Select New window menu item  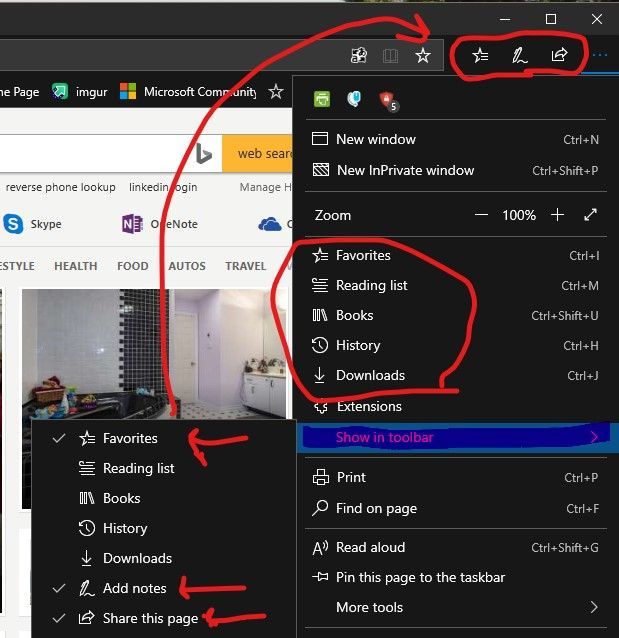(x=456, y=140)
